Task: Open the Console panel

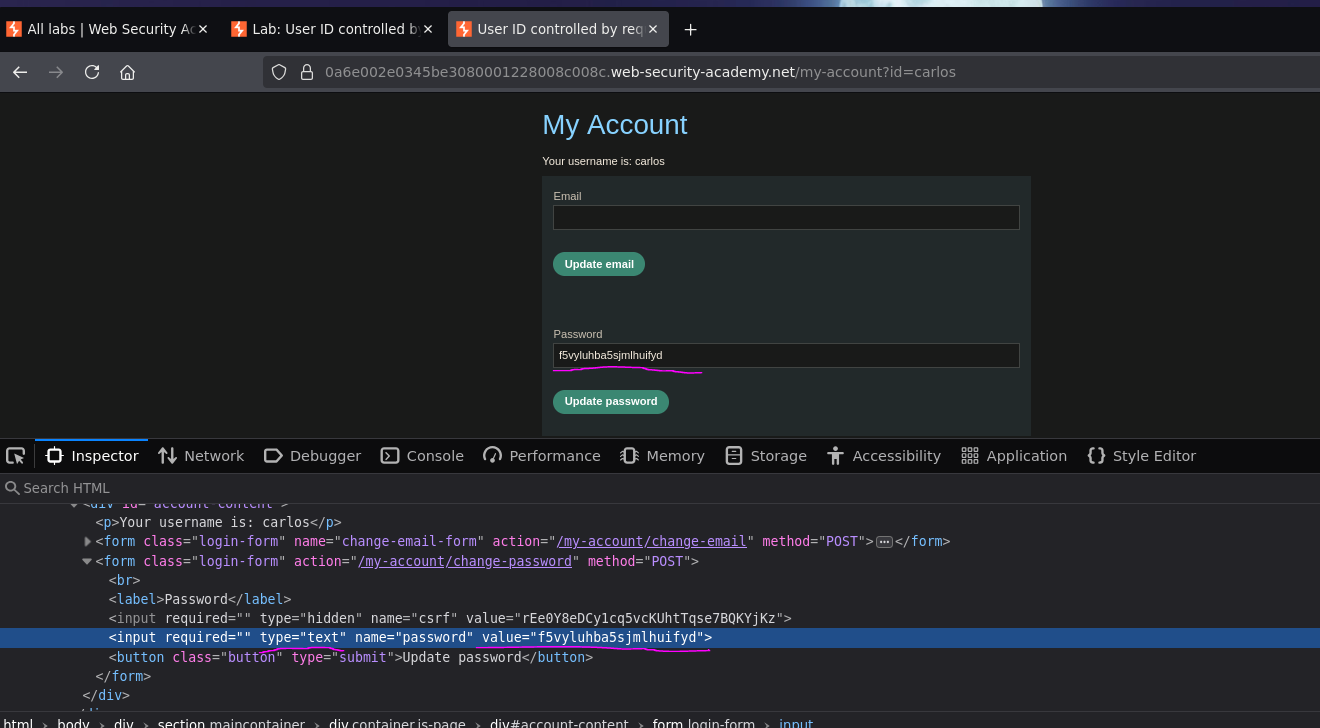Action: click(x=422, y=456)
